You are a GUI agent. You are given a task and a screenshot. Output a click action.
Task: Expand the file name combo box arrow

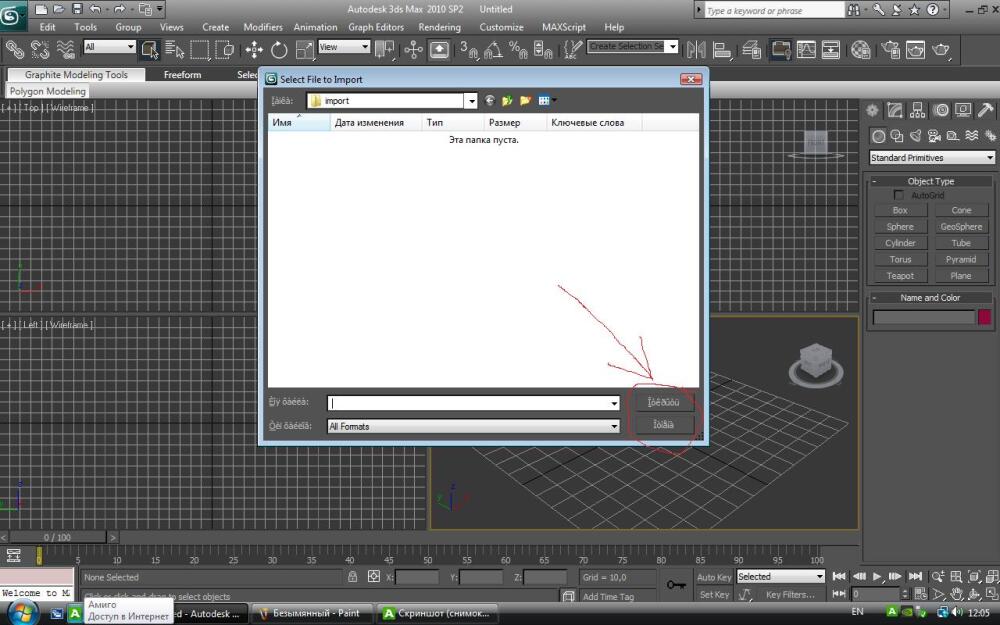(x=614, y=403)
